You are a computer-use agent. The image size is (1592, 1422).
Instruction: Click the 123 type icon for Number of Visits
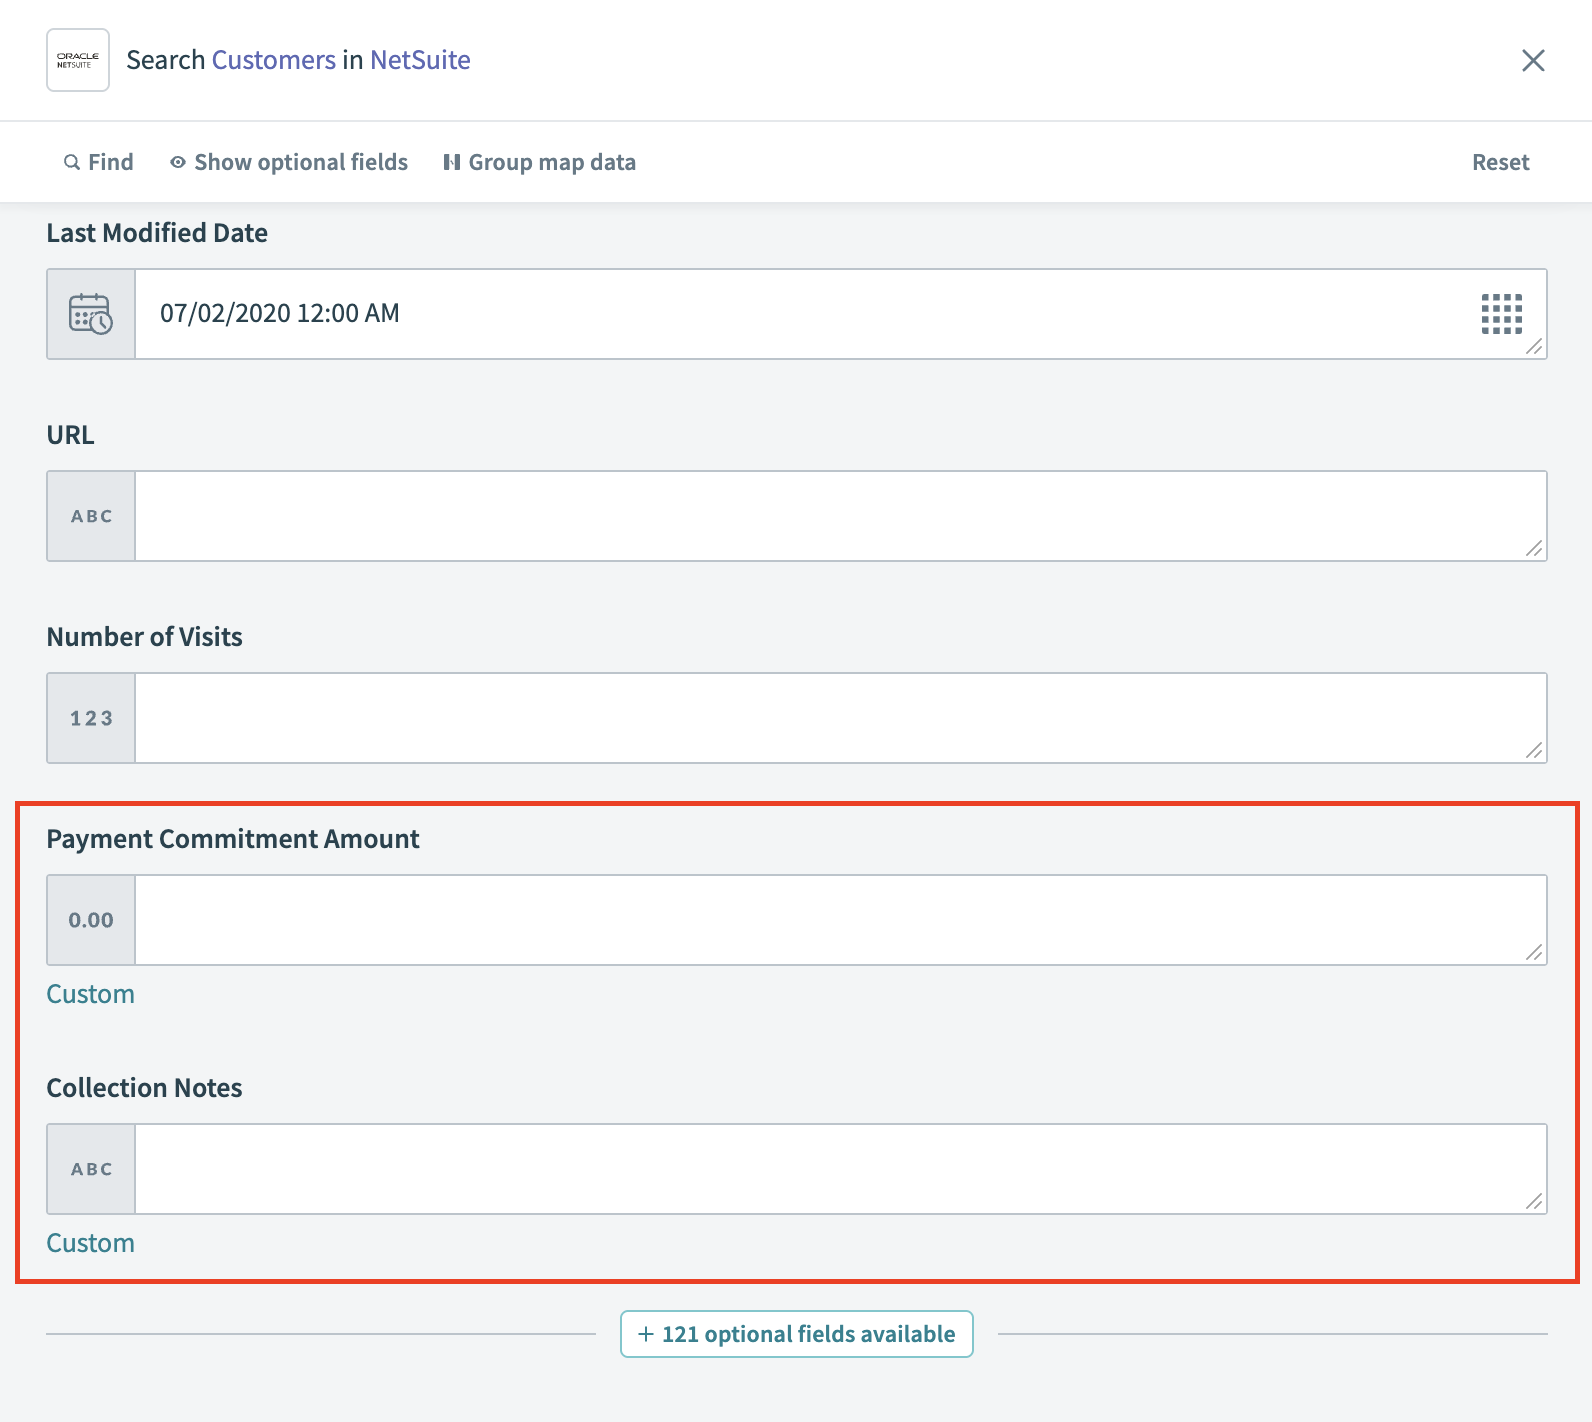tap(91, 718)
